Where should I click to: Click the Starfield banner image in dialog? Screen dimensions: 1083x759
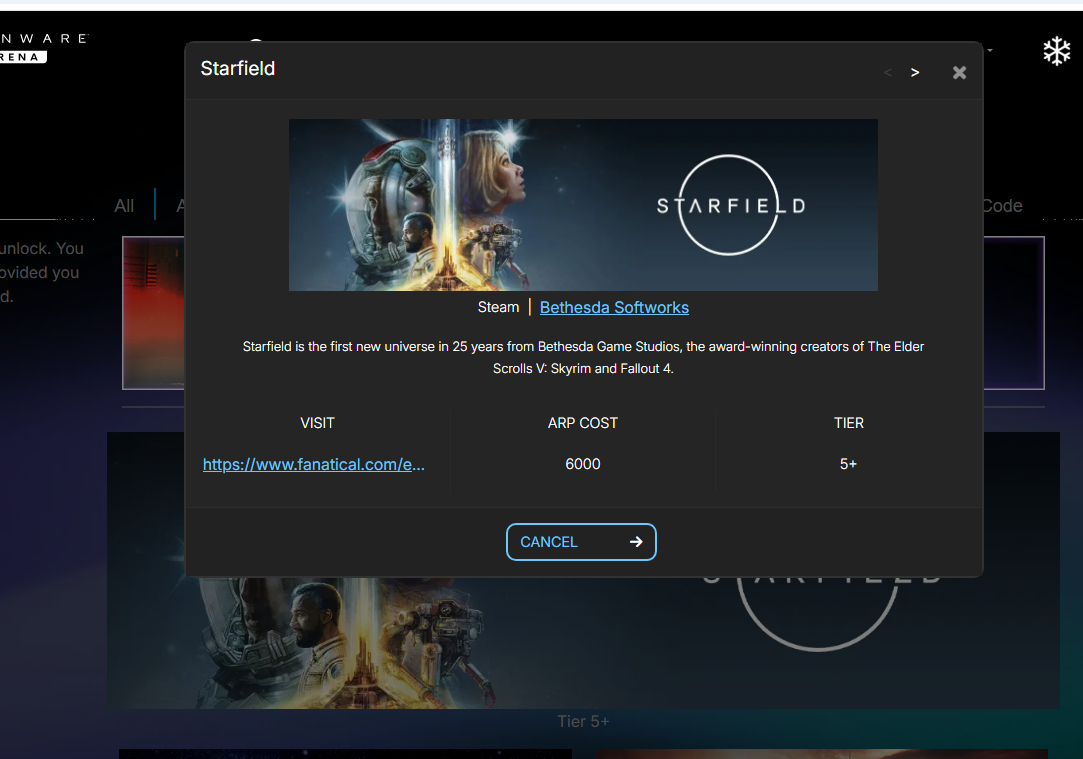[x=583, y=205]
